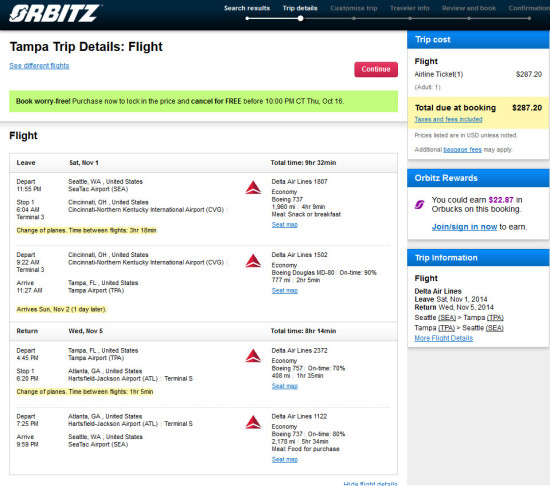This screenshot has height=486, width=550.
Task: Open Seat map for Delta 1807
Action: coord(285,225)
